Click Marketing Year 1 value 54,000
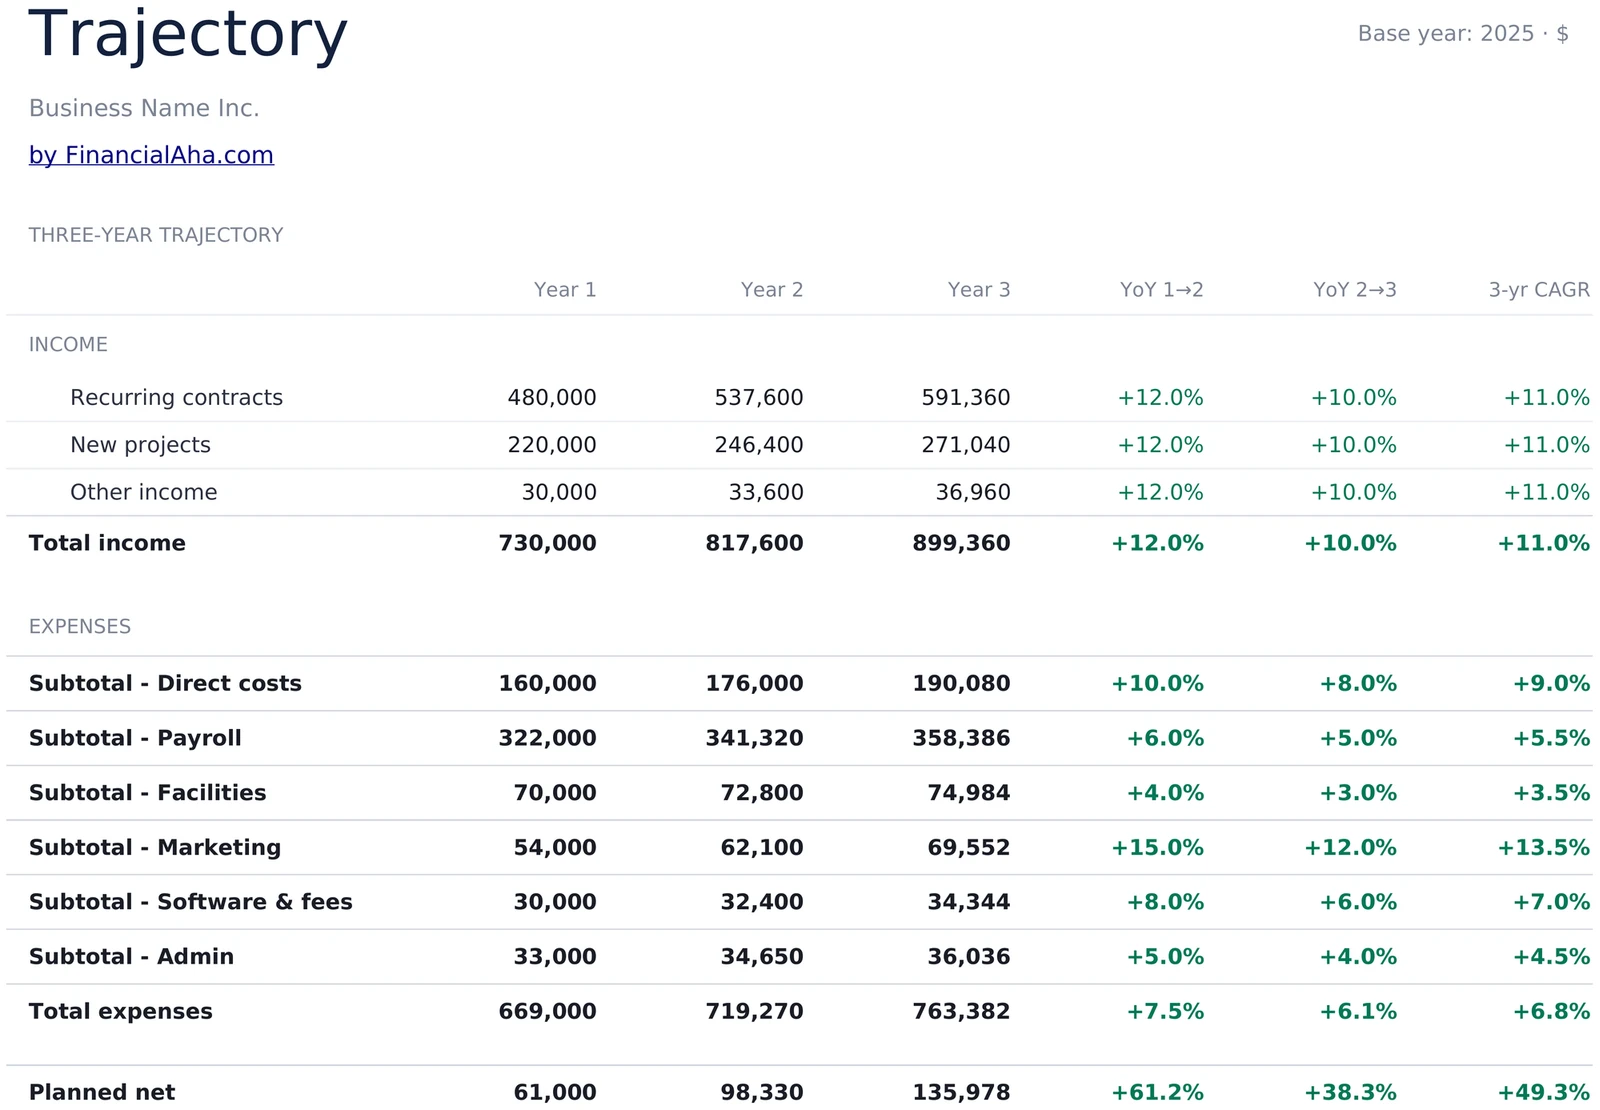Screen dimensions: 1600x1110 click(555, 847)
